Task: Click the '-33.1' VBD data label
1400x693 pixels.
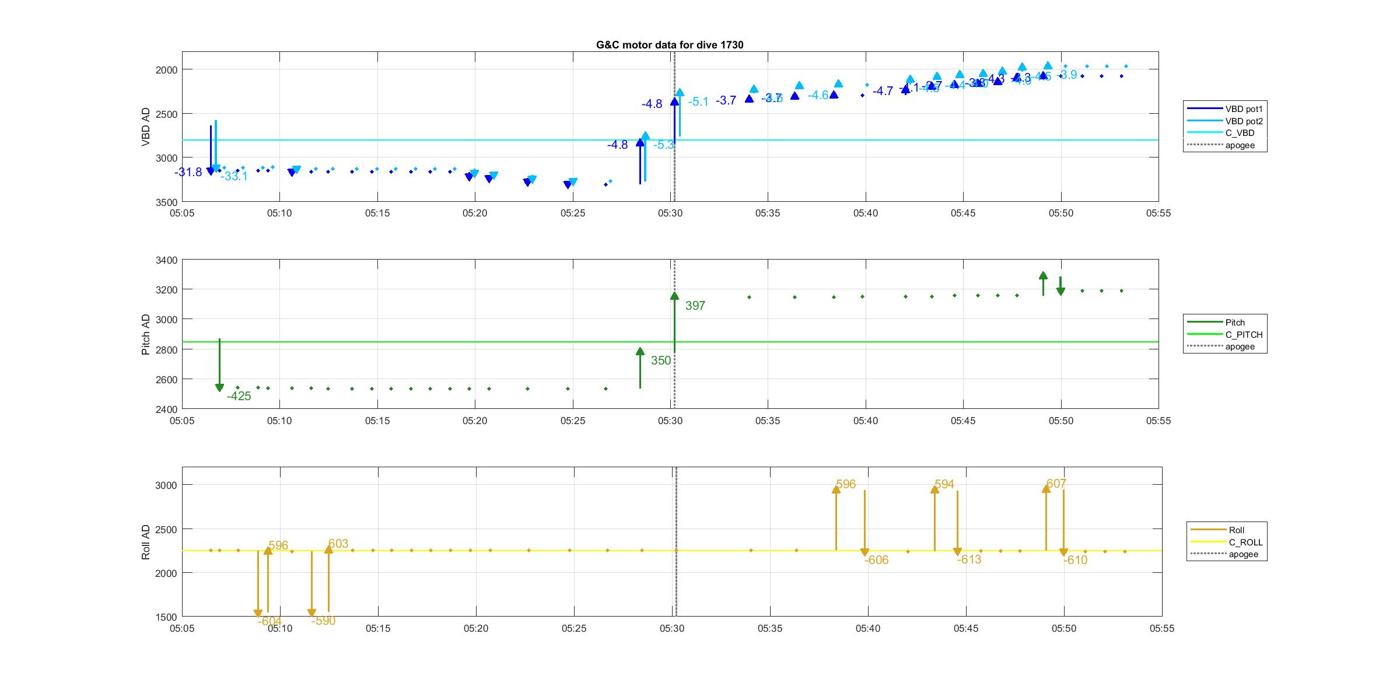Action: [234, 177]
